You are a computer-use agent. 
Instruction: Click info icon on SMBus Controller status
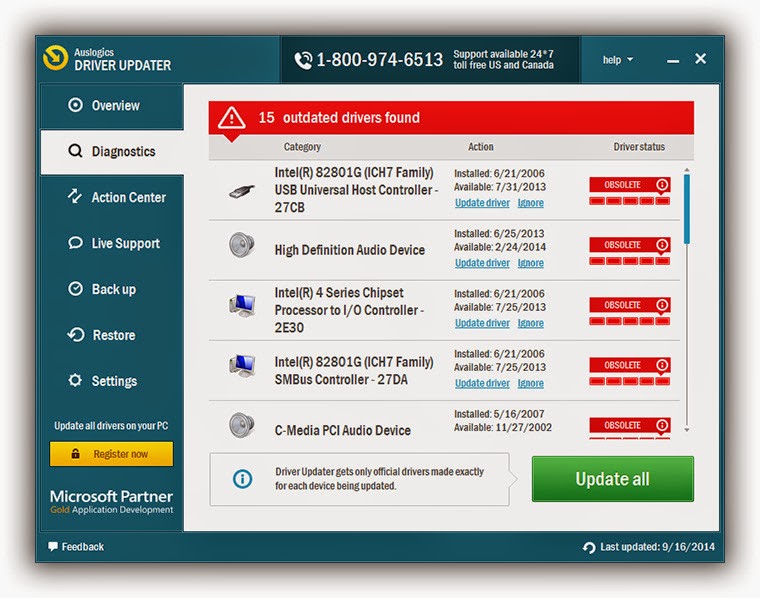[x=662, y=365]
